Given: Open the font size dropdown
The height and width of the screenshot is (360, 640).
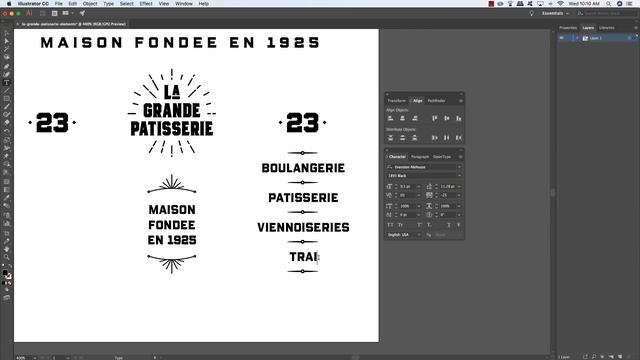Looking at the screenshot, I should click(418, 187).
